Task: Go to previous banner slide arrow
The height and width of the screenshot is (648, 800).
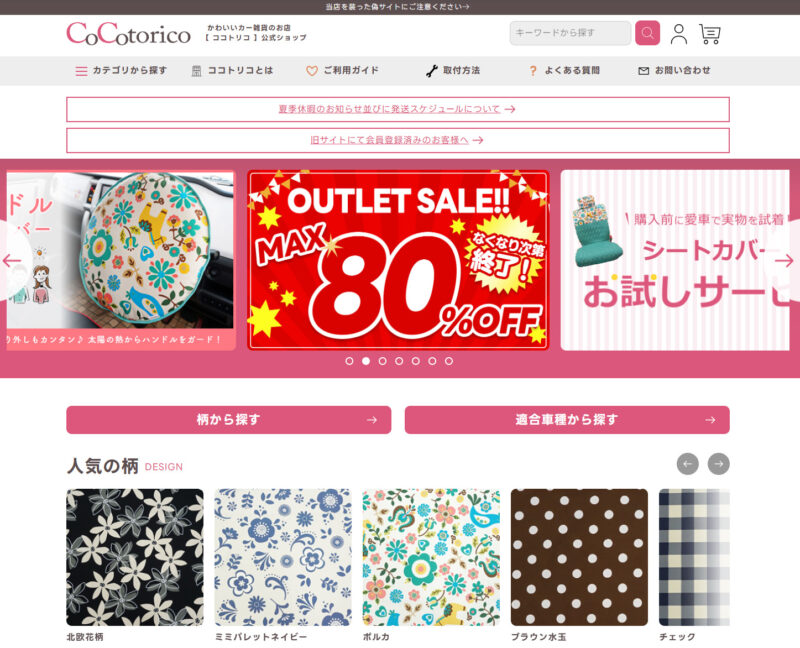Action: [x=12, y=261]
